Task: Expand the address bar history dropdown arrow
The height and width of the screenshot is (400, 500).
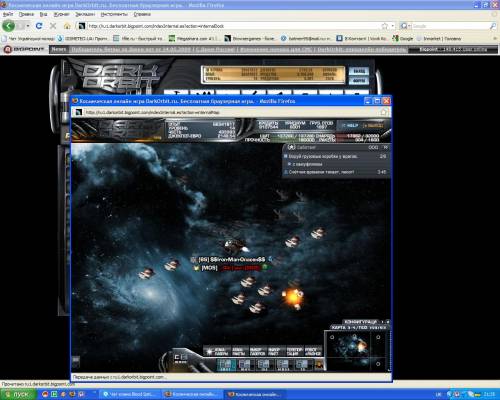Action: 393,26
